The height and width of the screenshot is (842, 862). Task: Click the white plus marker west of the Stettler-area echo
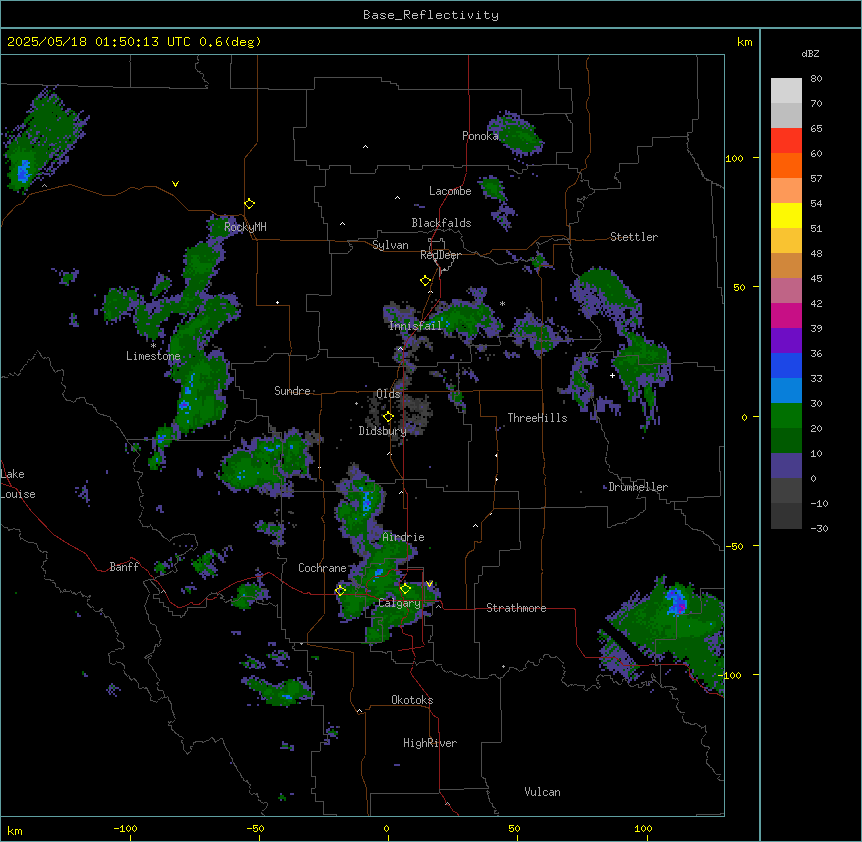coord(612,375)
